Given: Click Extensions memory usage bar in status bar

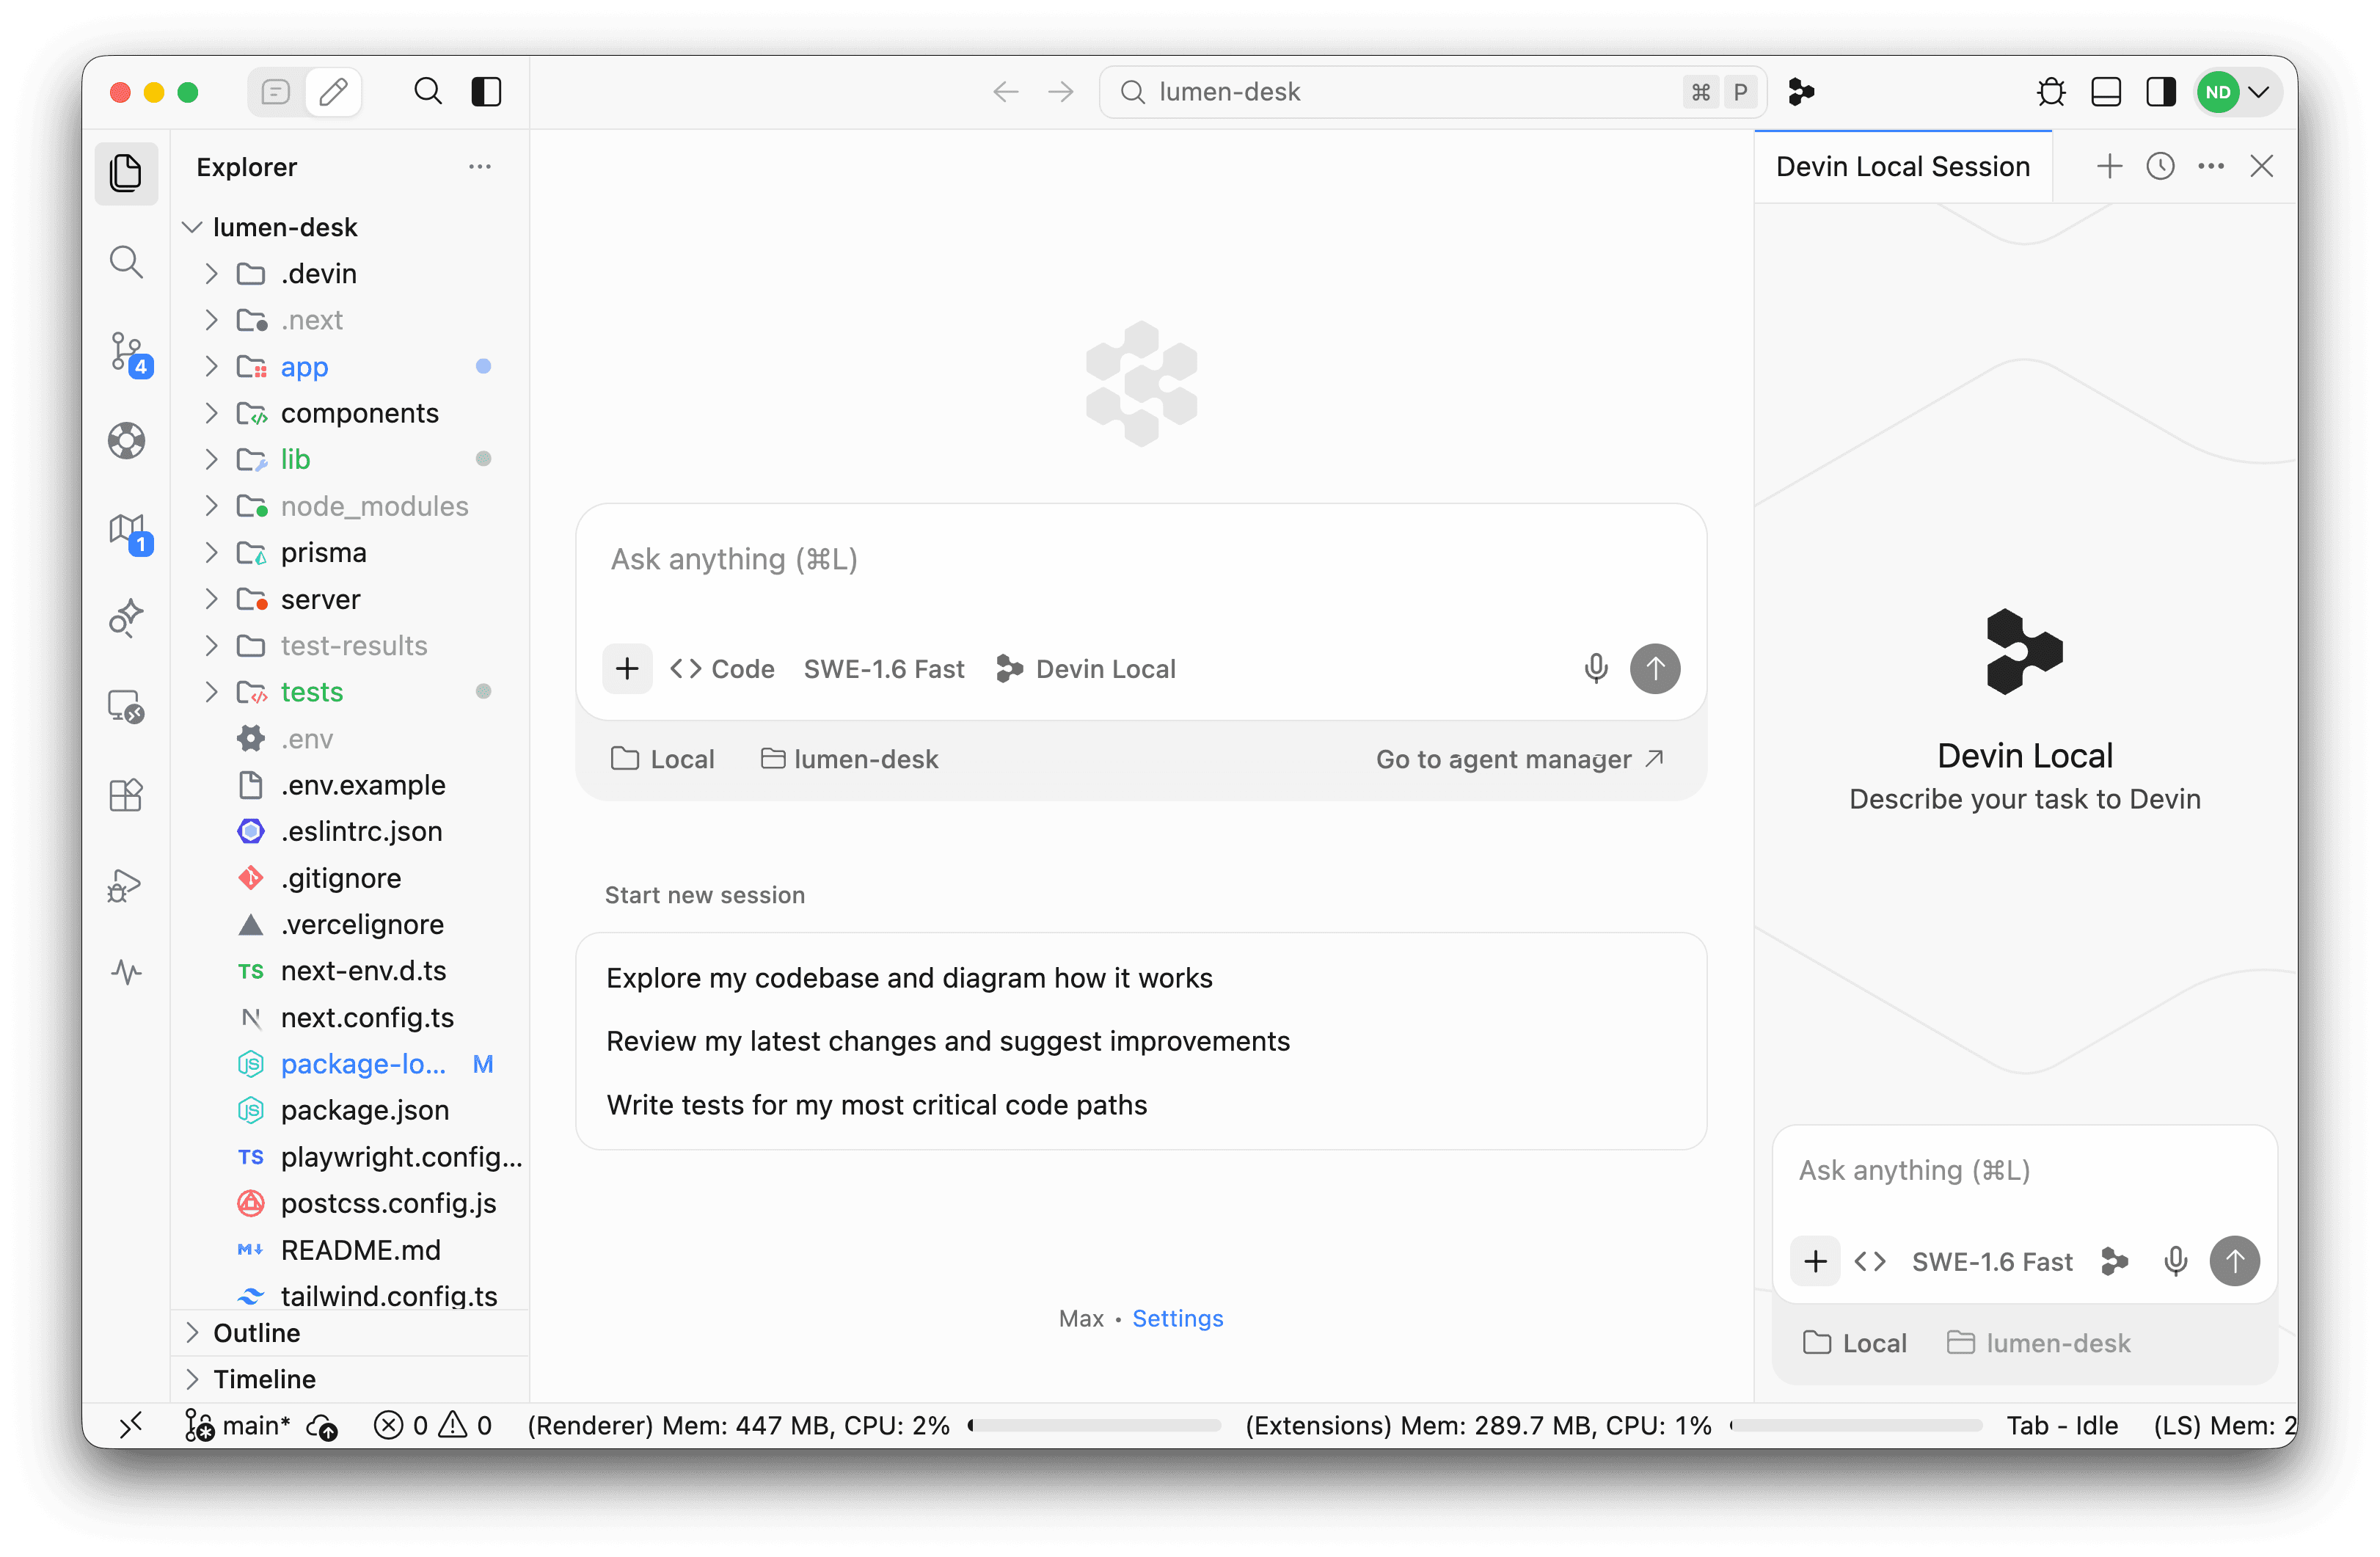Looking at the screenshot, I should click(1855, 1425).
